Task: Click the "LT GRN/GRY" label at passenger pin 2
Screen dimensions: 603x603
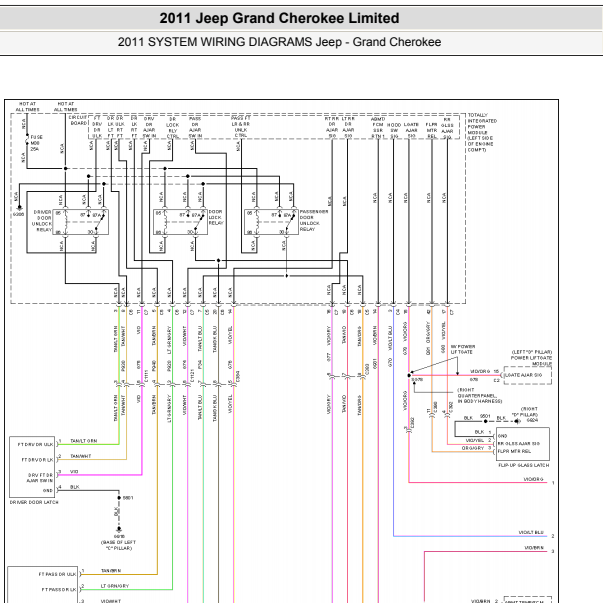Action: point(115,586)
